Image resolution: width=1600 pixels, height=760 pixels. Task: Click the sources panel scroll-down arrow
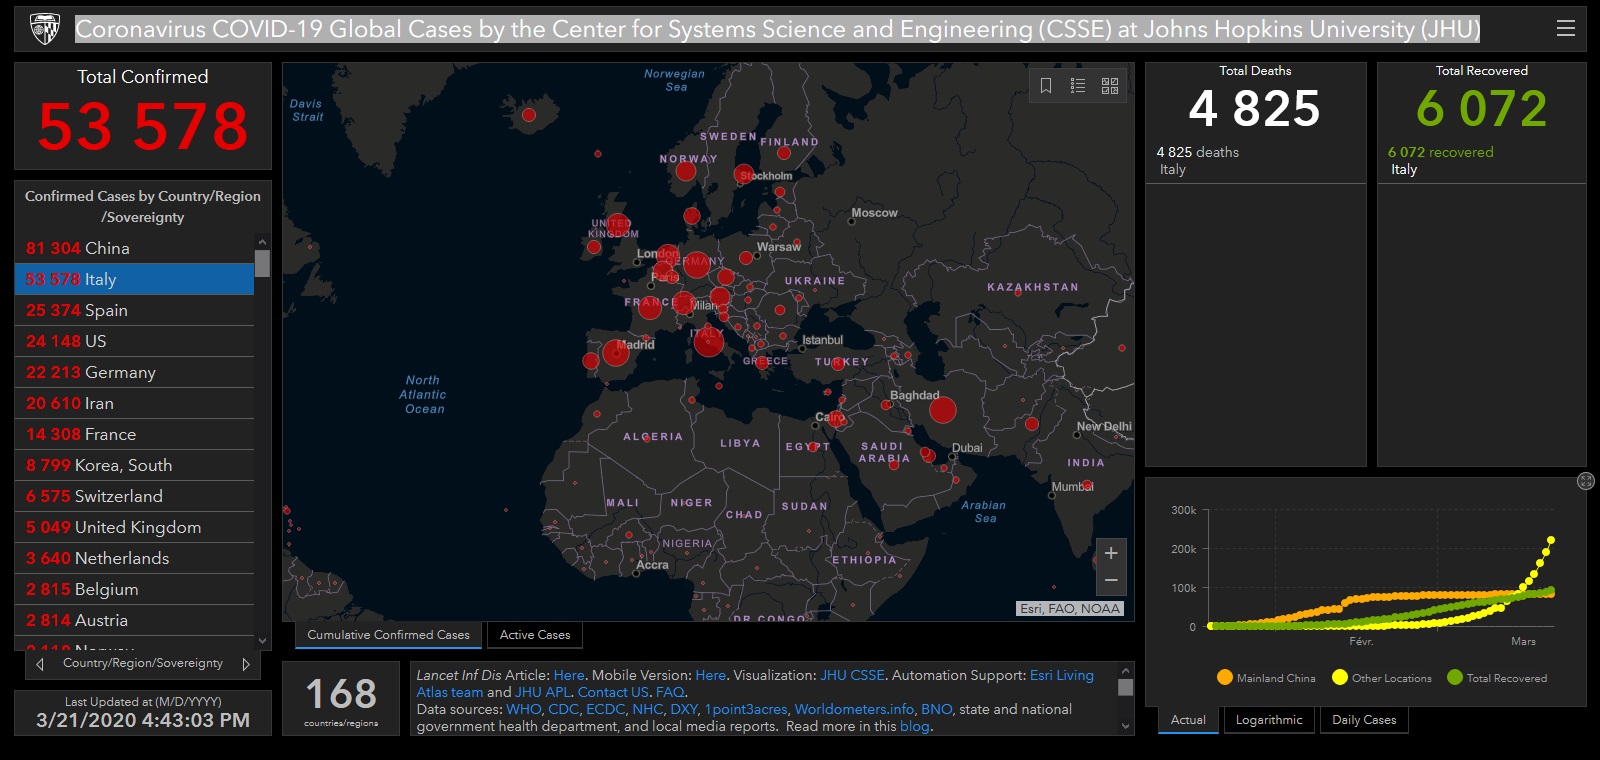(1126, 727)
